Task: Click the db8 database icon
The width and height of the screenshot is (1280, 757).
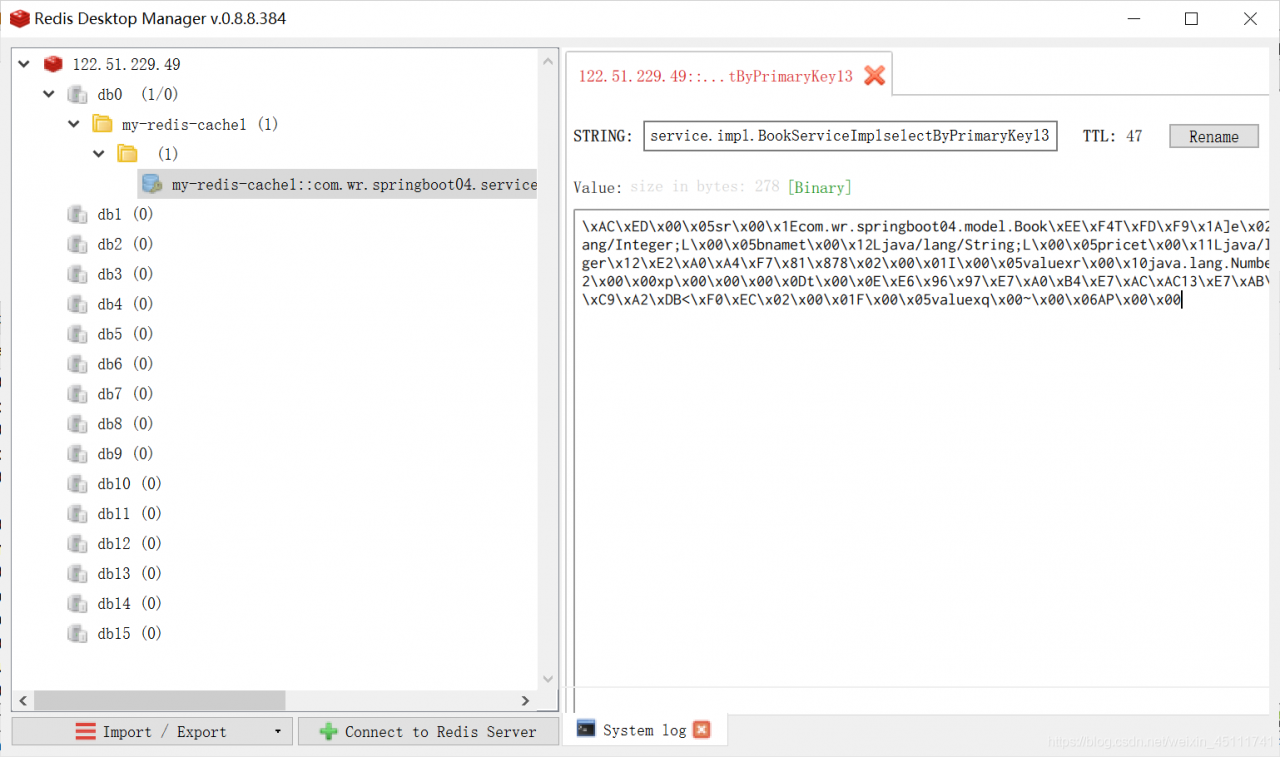Action: (78, 424)
